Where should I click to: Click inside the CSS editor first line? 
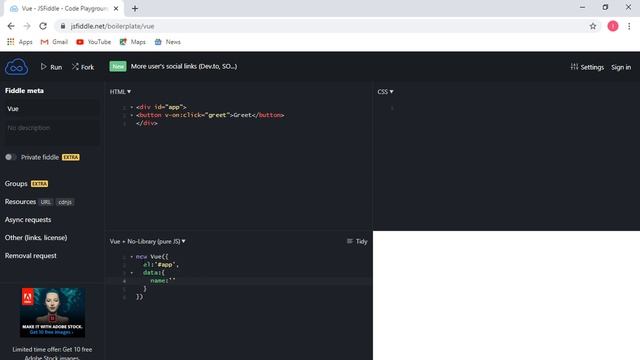[506, 108]
